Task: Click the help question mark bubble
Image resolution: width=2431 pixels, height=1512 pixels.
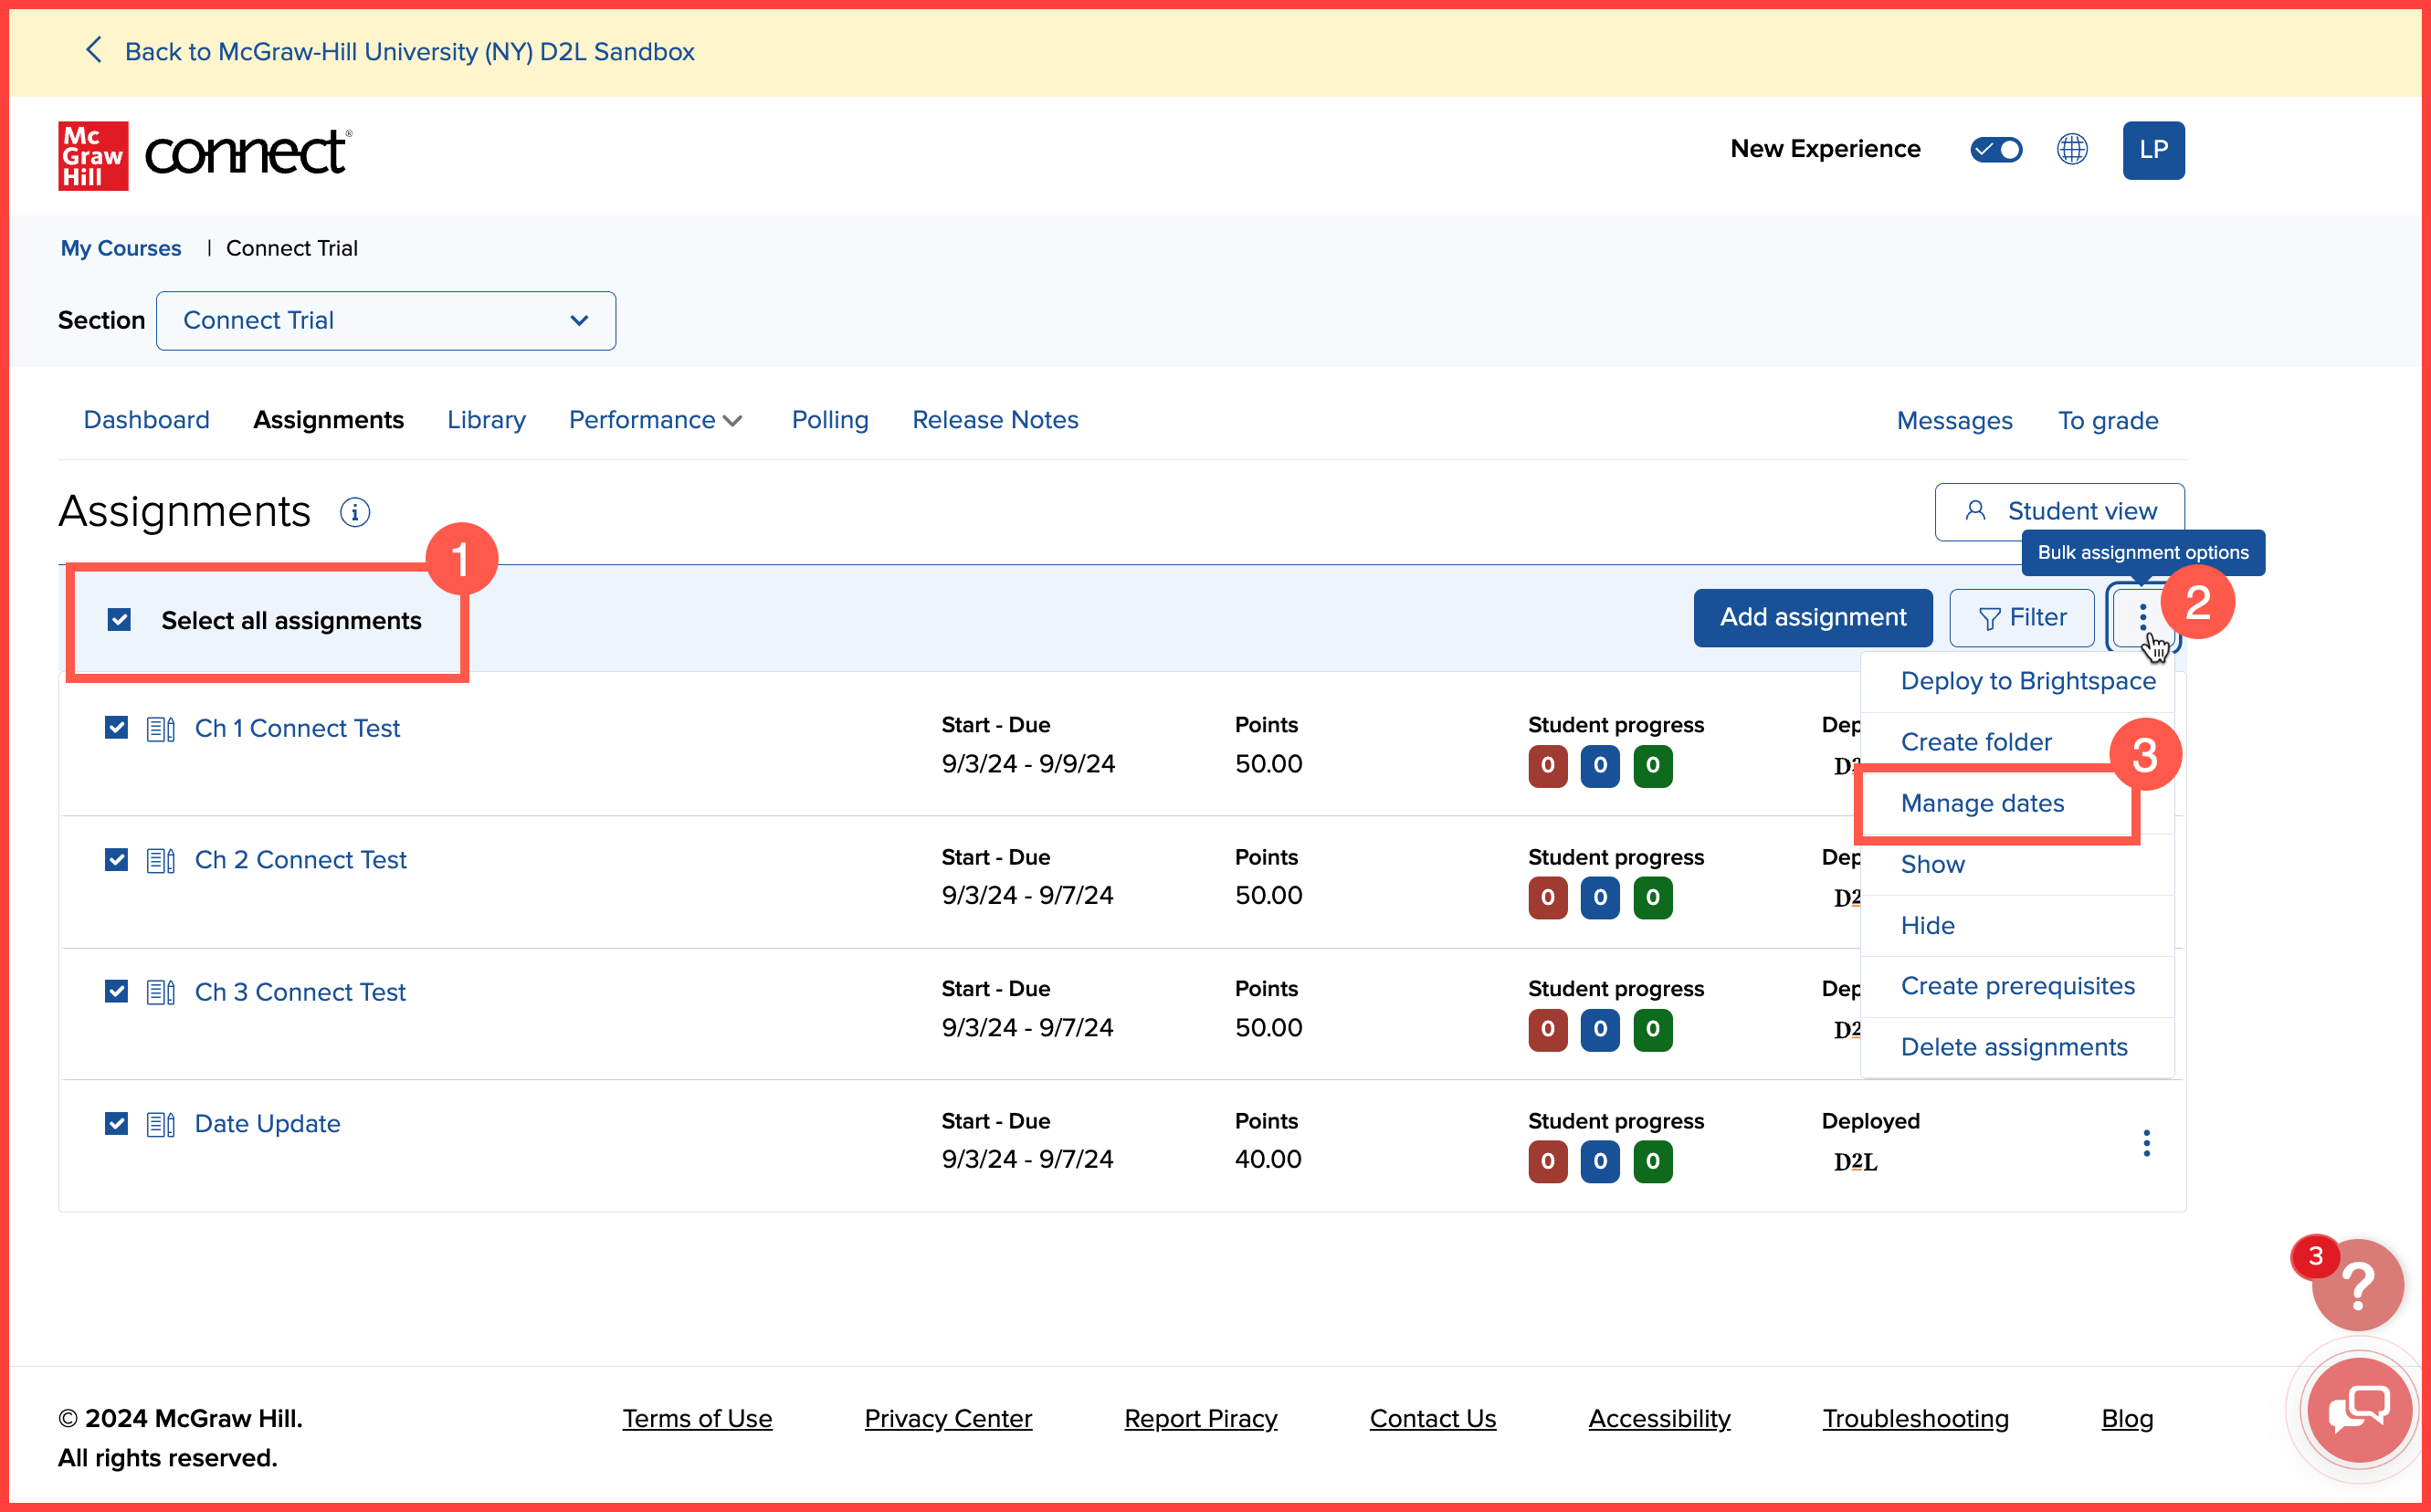Action: coord(2357,1285)
